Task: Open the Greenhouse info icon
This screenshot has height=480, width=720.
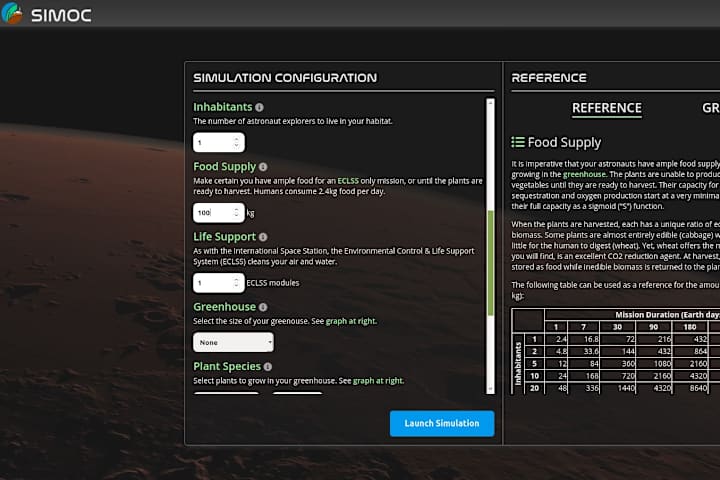Action: (x=263, y=307)
